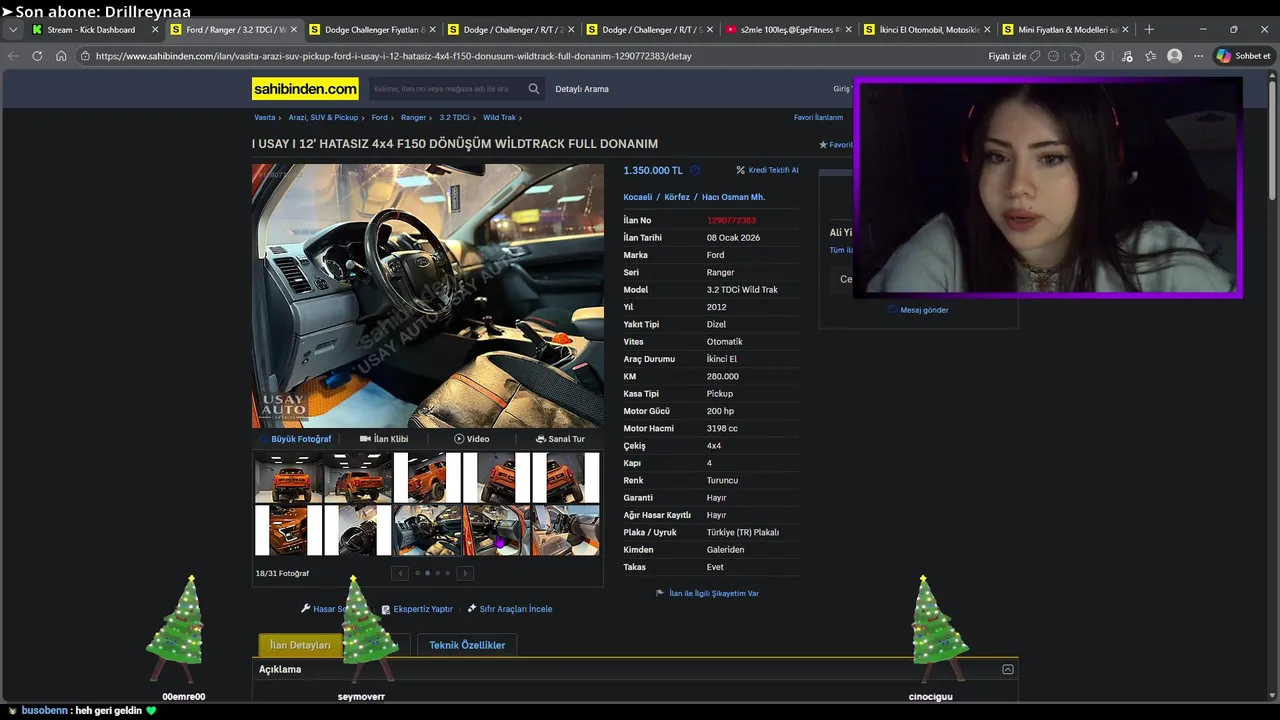
Task: Click listing number 1290772383
Action: tap(731, 220)
